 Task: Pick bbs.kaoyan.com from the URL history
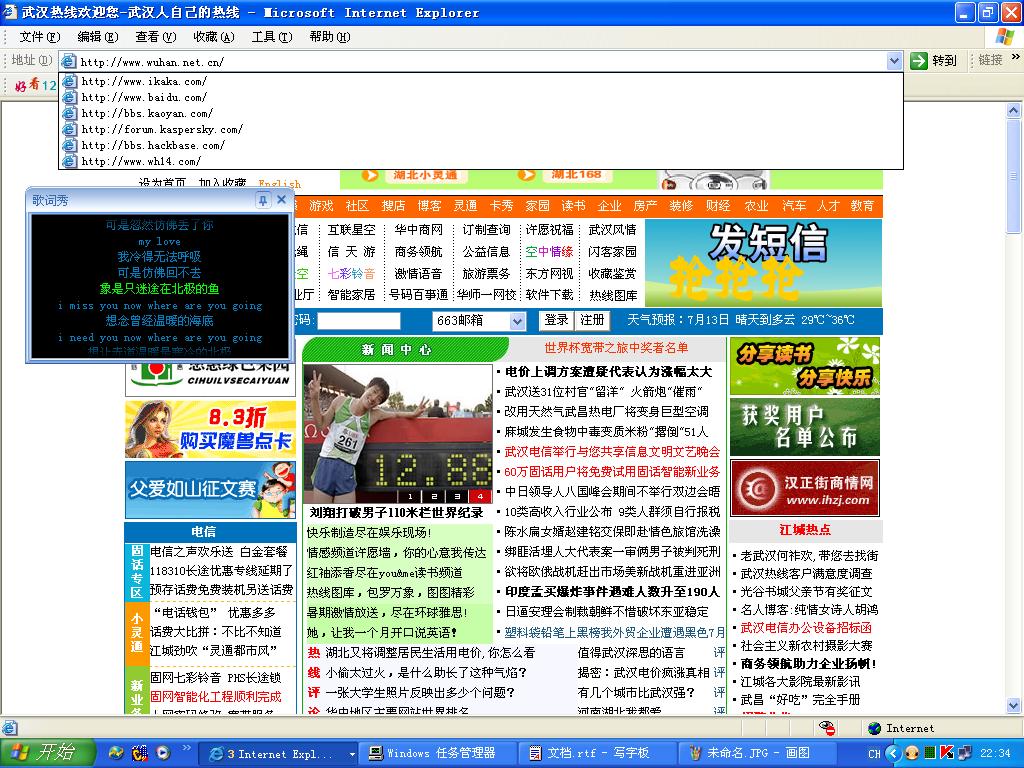tap(146, 113)
